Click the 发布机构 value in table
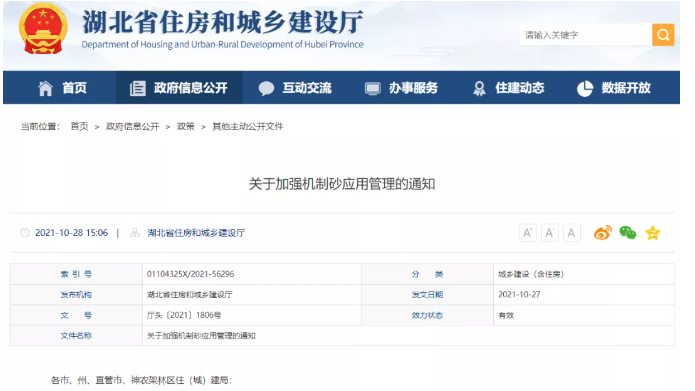Image resolution: width=695 pixels, height=391 pixels. pyautogui.click(x=190, y=294)
